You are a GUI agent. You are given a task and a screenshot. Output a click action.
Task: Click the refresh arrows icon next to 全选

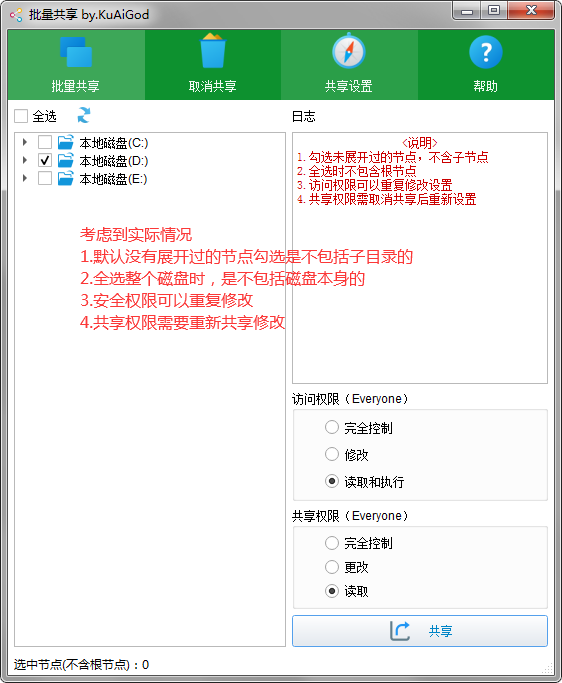[x=84, y=115]
